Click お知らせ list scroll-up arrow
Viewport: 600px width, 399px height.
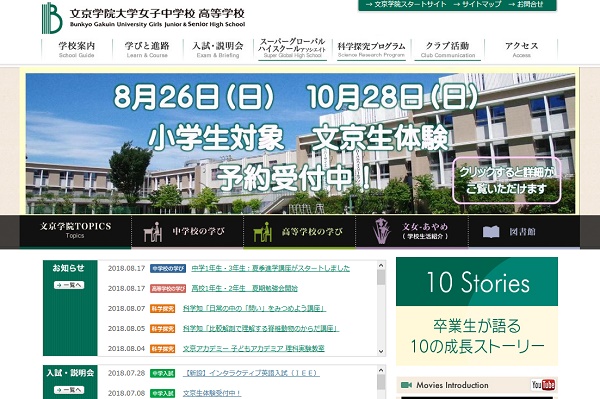pyautogui.click(x=381, y=265)
